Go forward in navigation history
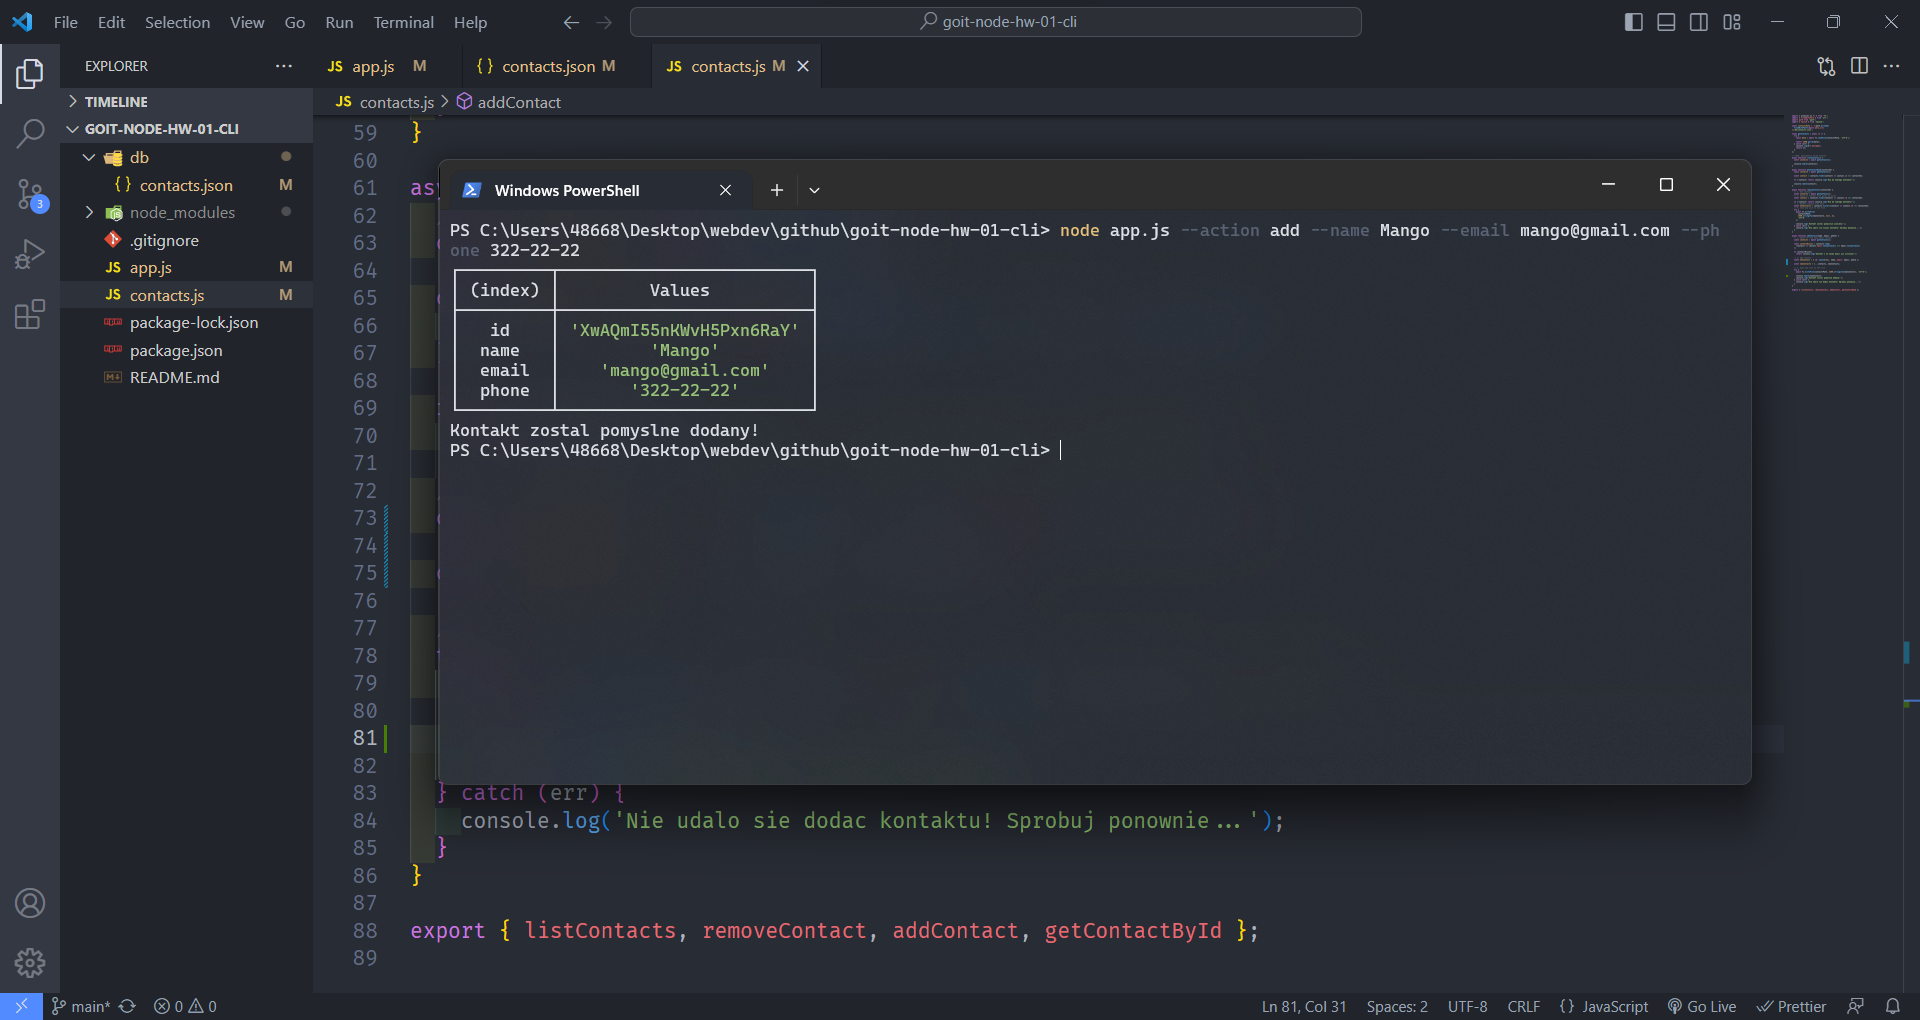The height and width of the screenshot is (1020, 1920). click(x=604, y=22)
